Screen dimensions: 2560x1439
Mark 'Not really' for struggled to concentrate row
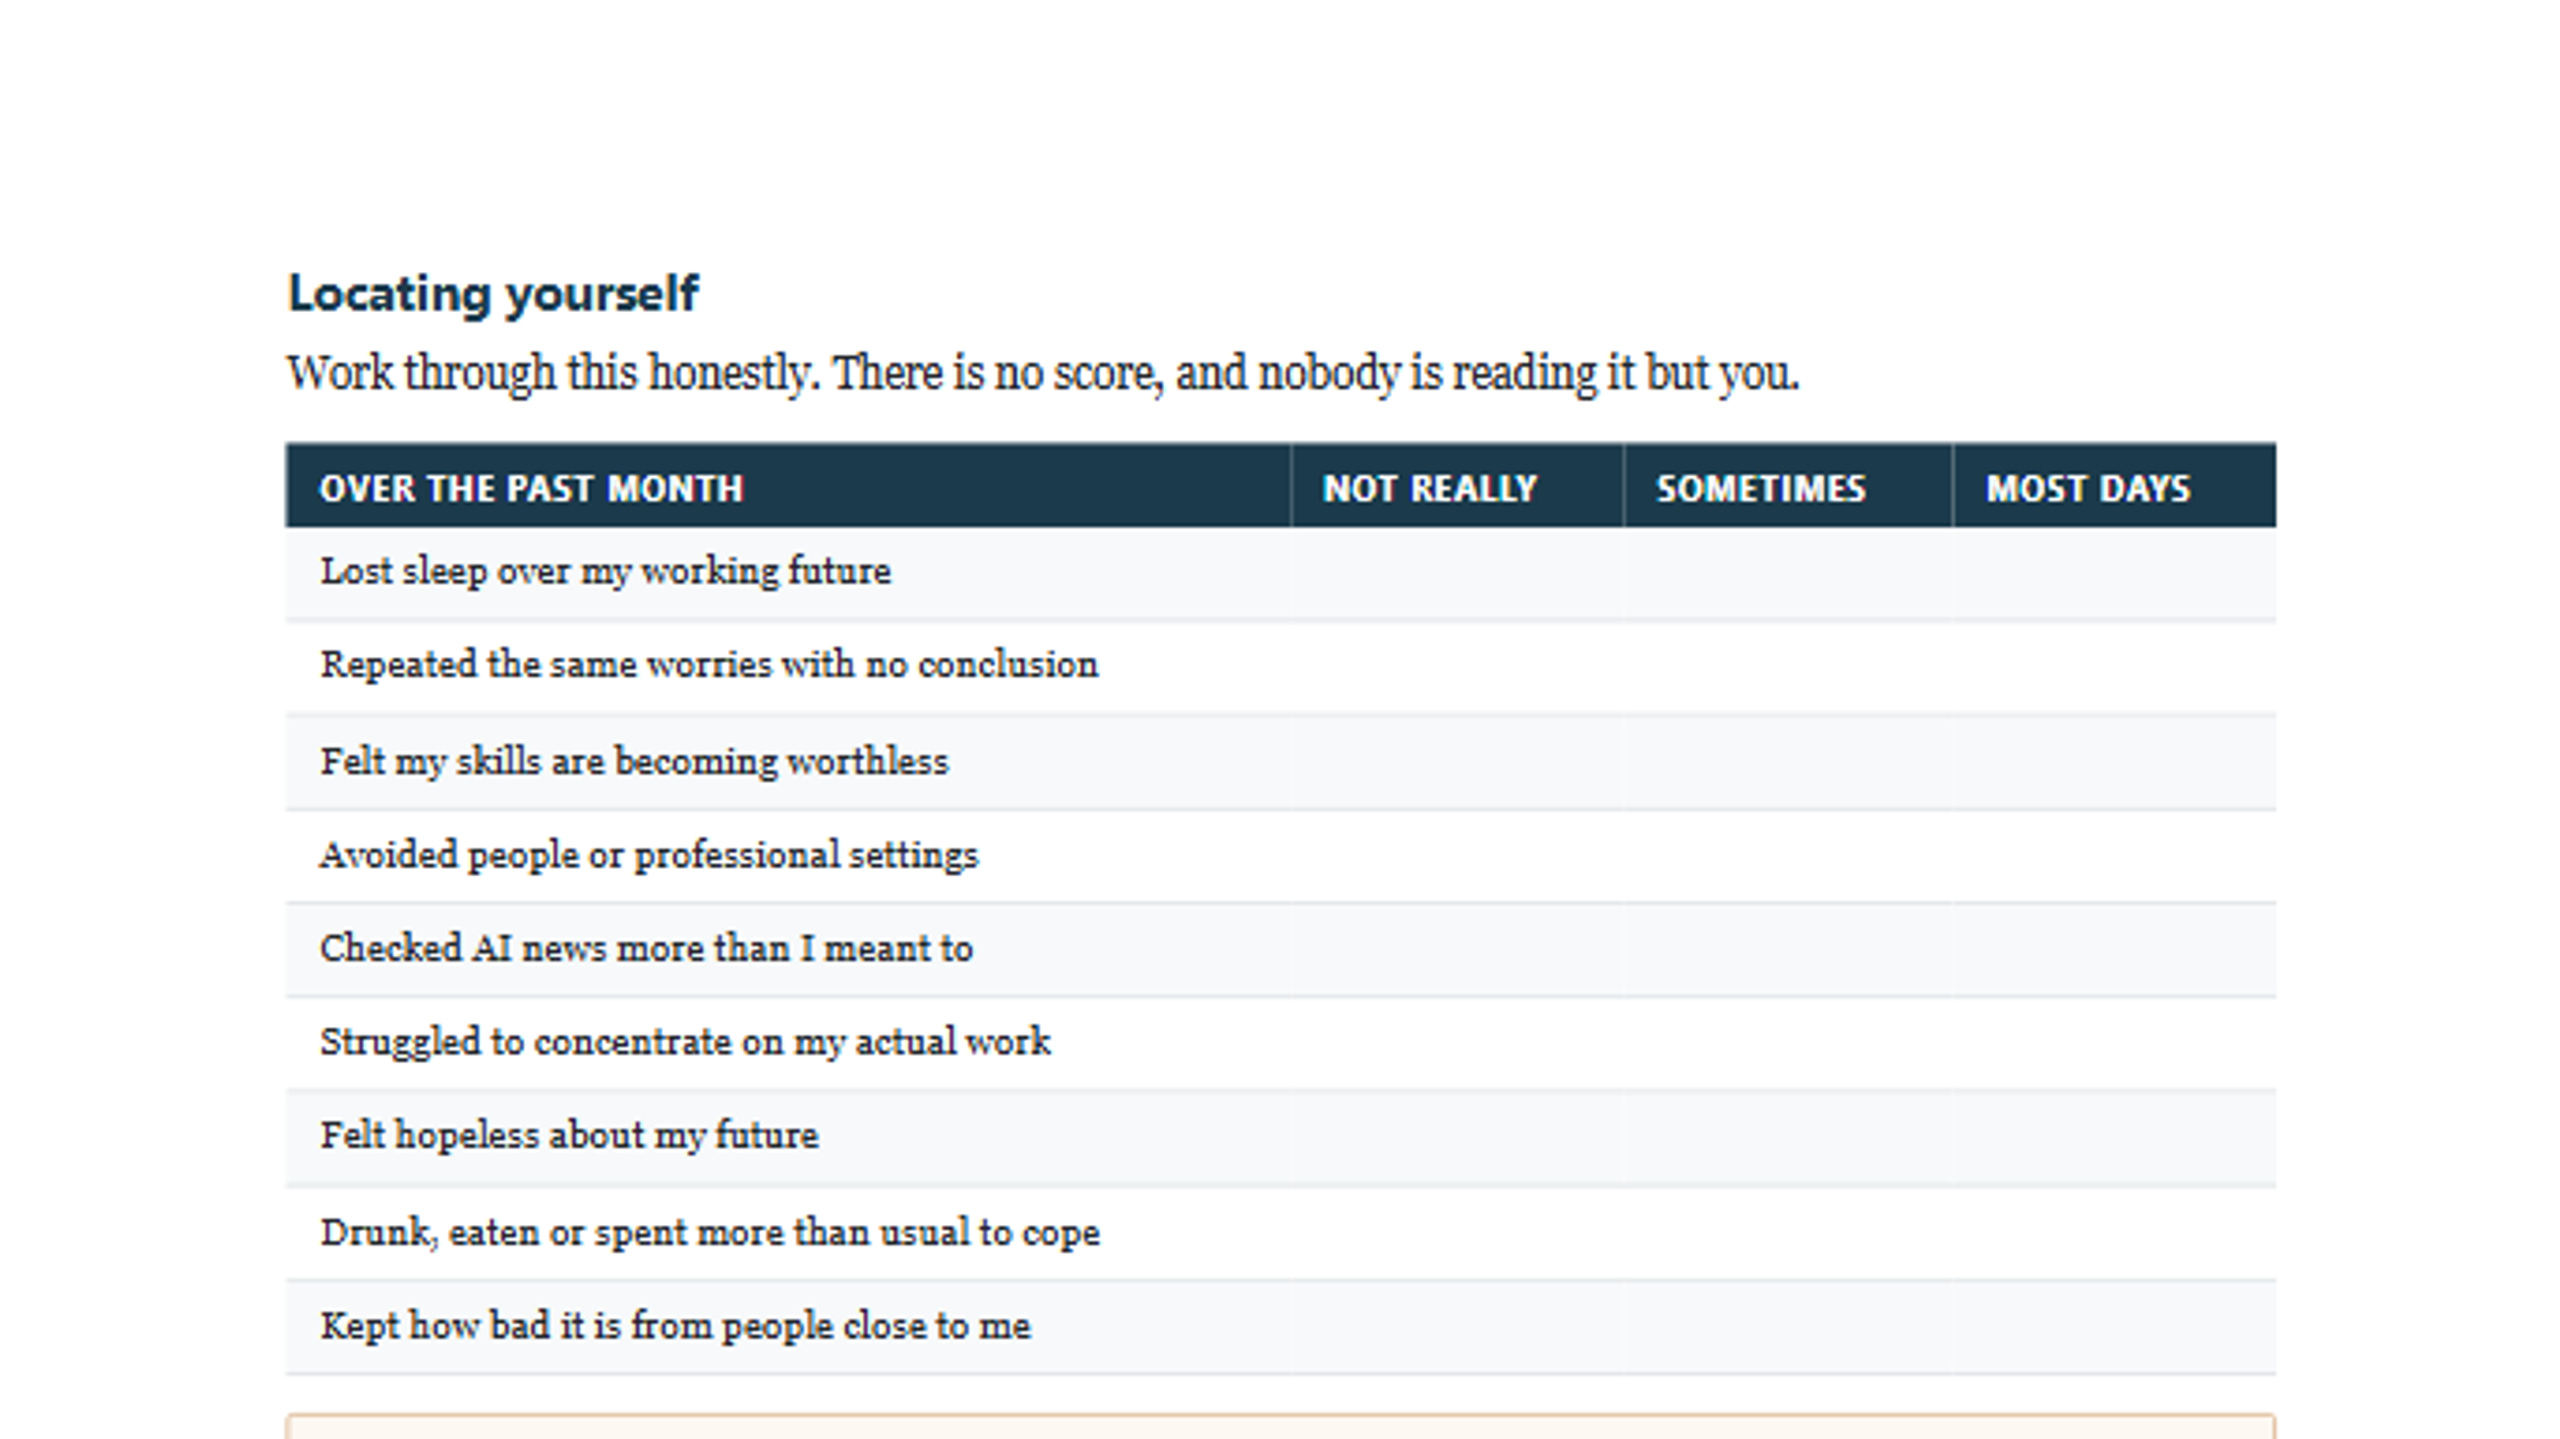click(x=1457, y=1043)
